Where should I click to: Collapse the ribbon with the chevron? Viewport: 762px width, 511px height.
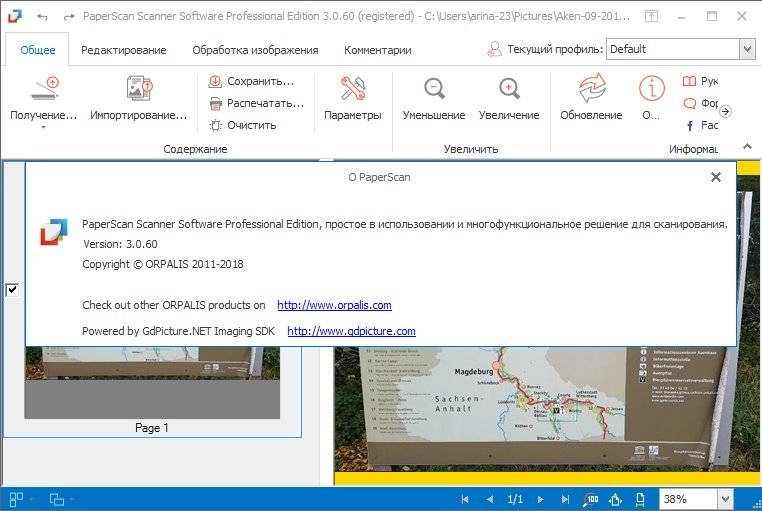coord(747,146)
